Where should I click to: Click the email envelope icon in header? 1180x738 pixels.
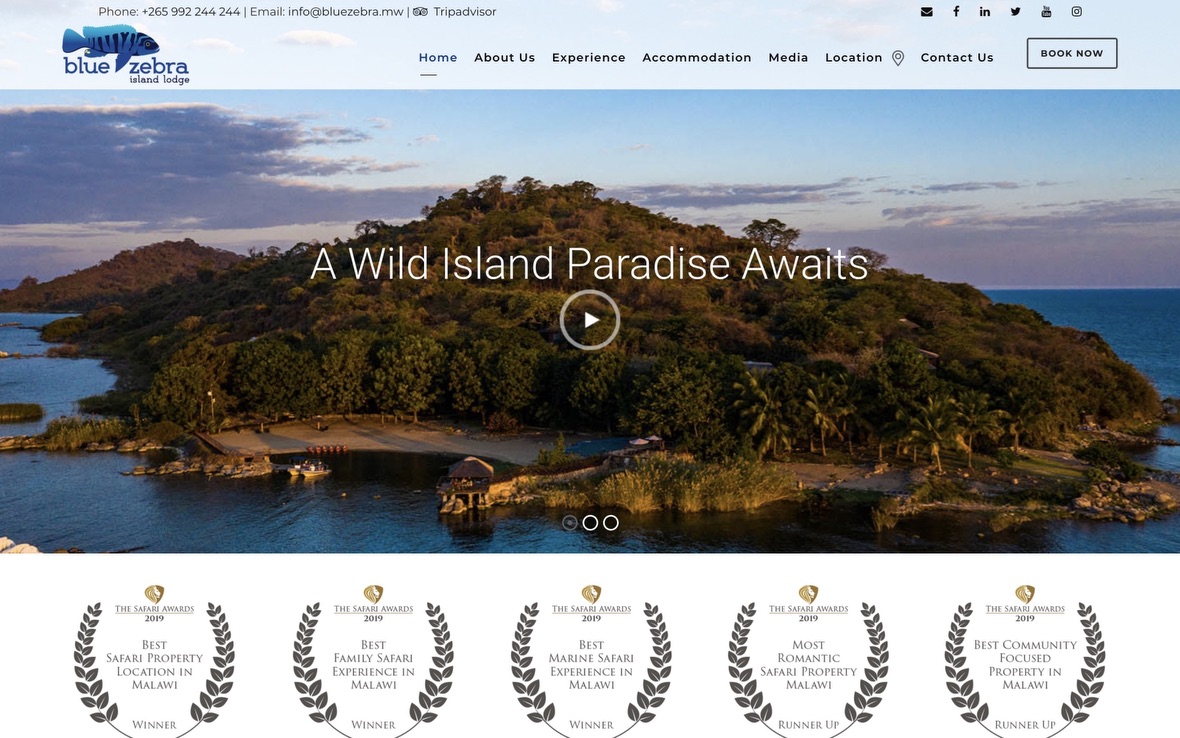(926, 12)
